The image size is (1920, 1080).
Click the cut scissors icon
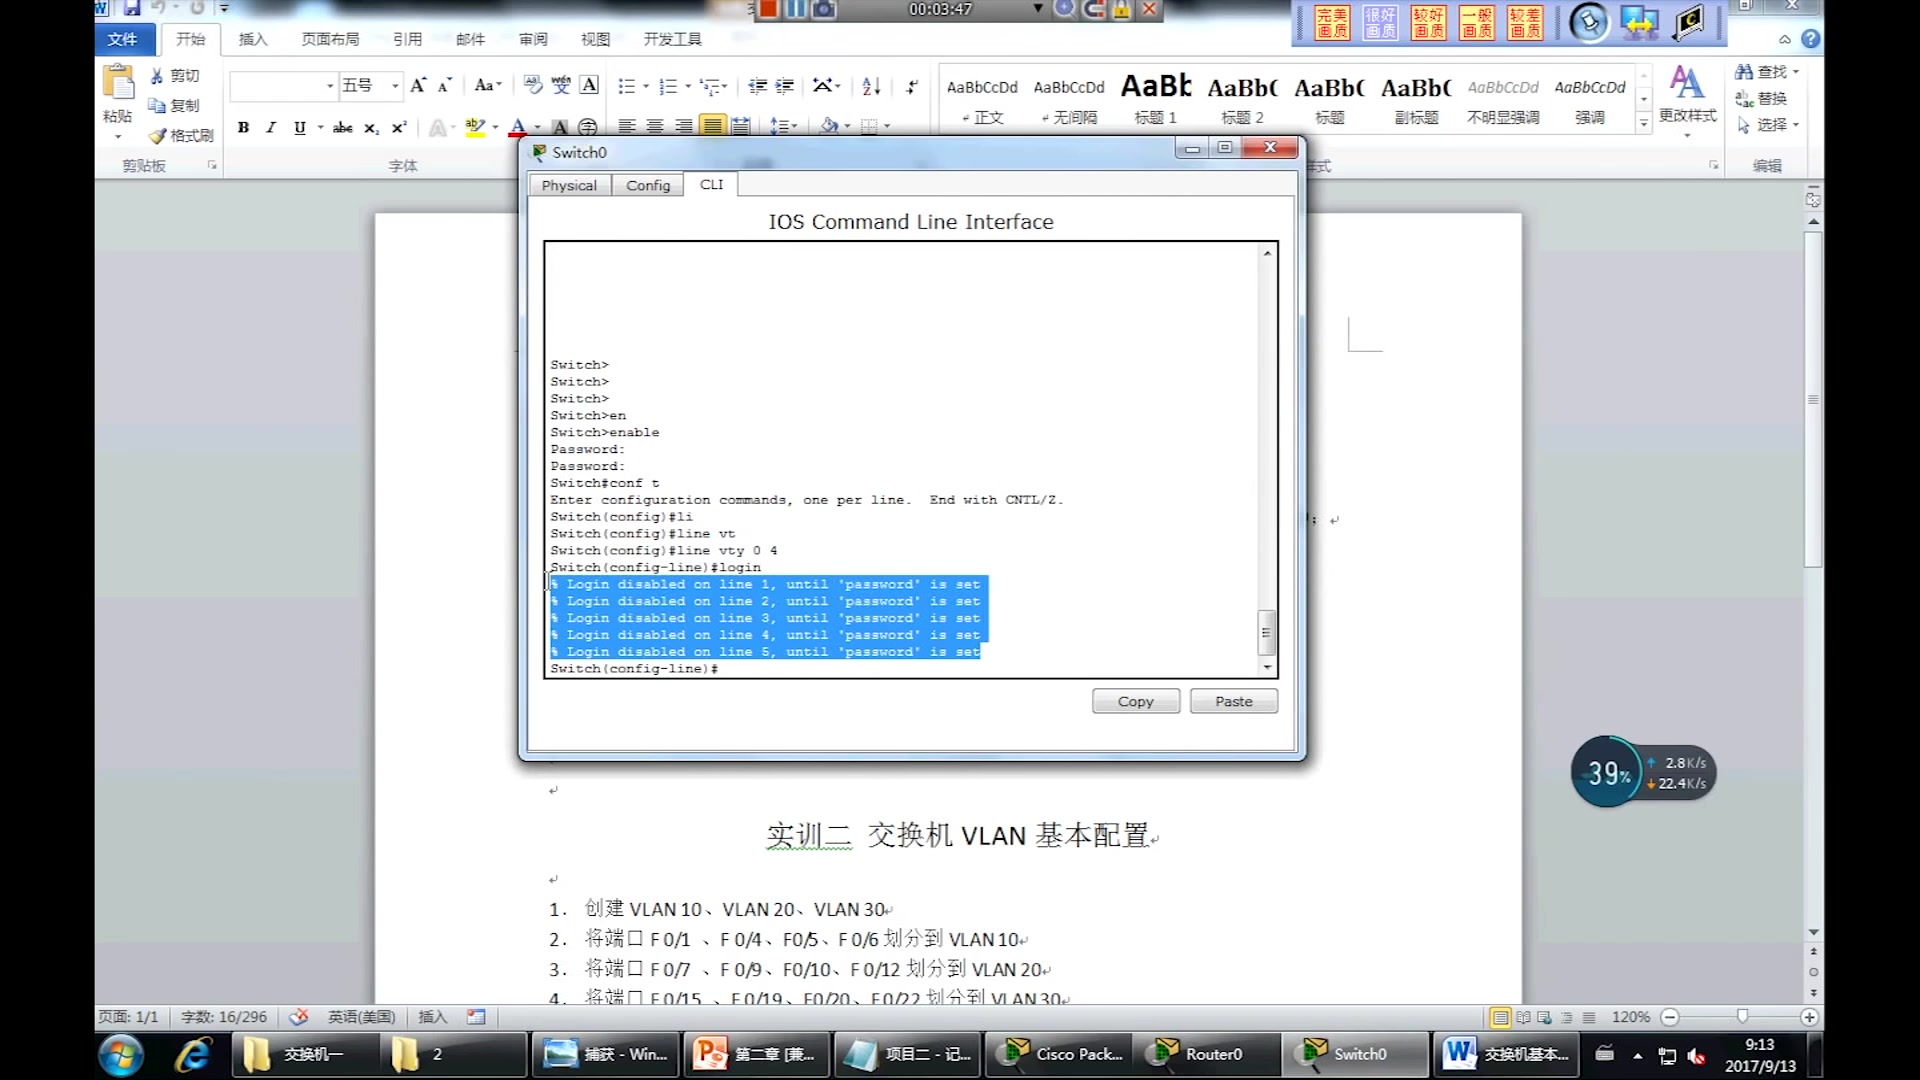(x=157, y=76)
